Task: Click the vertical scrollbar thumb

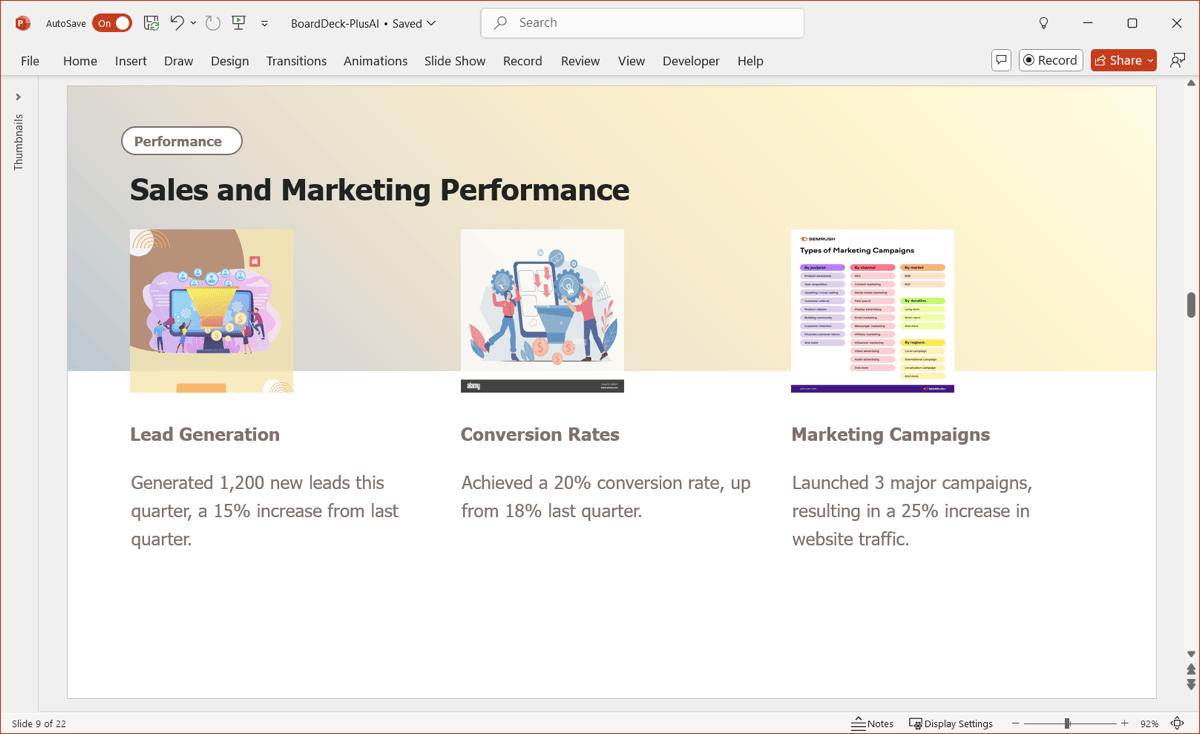Action: 1191,305
